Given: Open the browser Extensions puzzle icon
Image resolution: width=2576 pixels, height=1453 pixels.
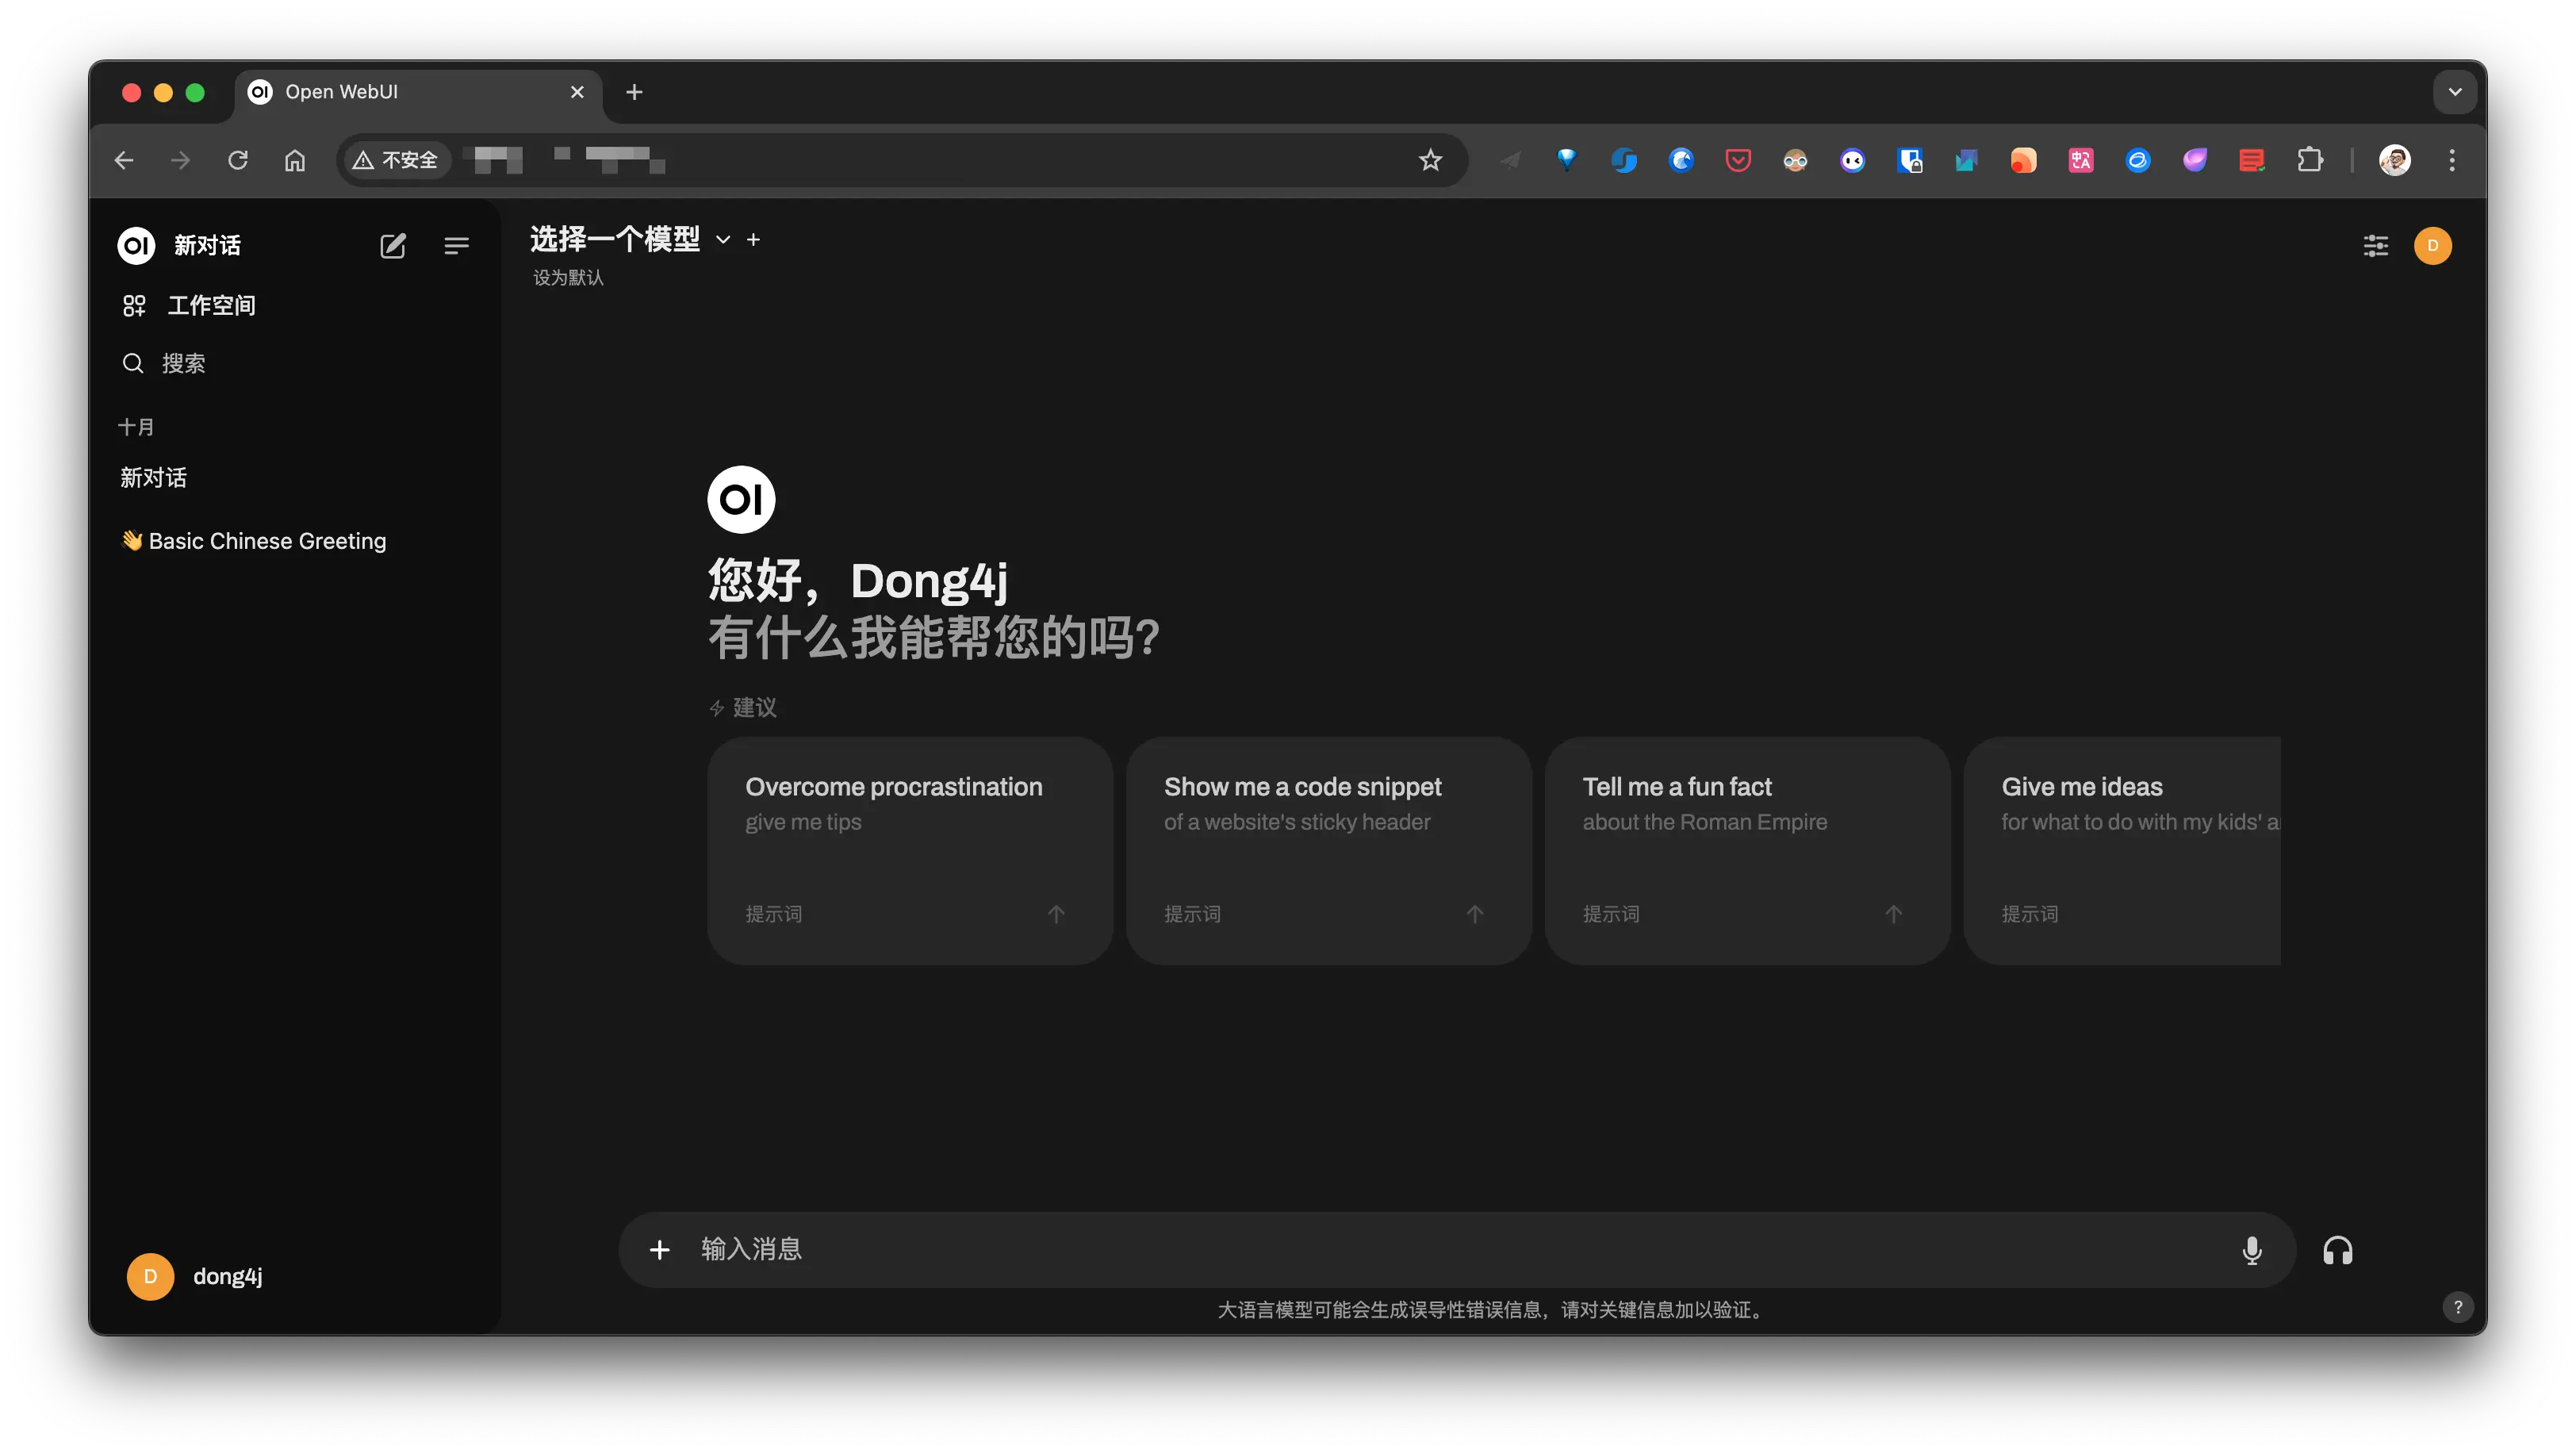Looking at the screenshot, I should [x=2309, y=160].
